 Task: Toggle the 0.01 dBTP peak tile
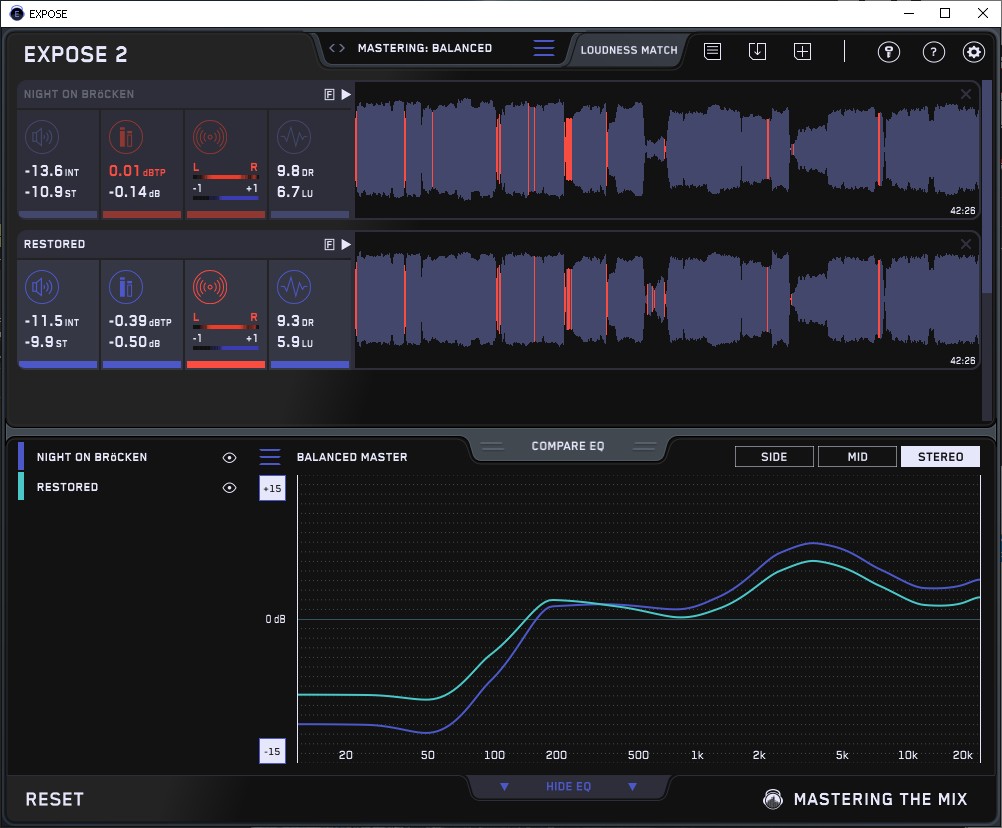pyautogui.click(x=142, y=164)
